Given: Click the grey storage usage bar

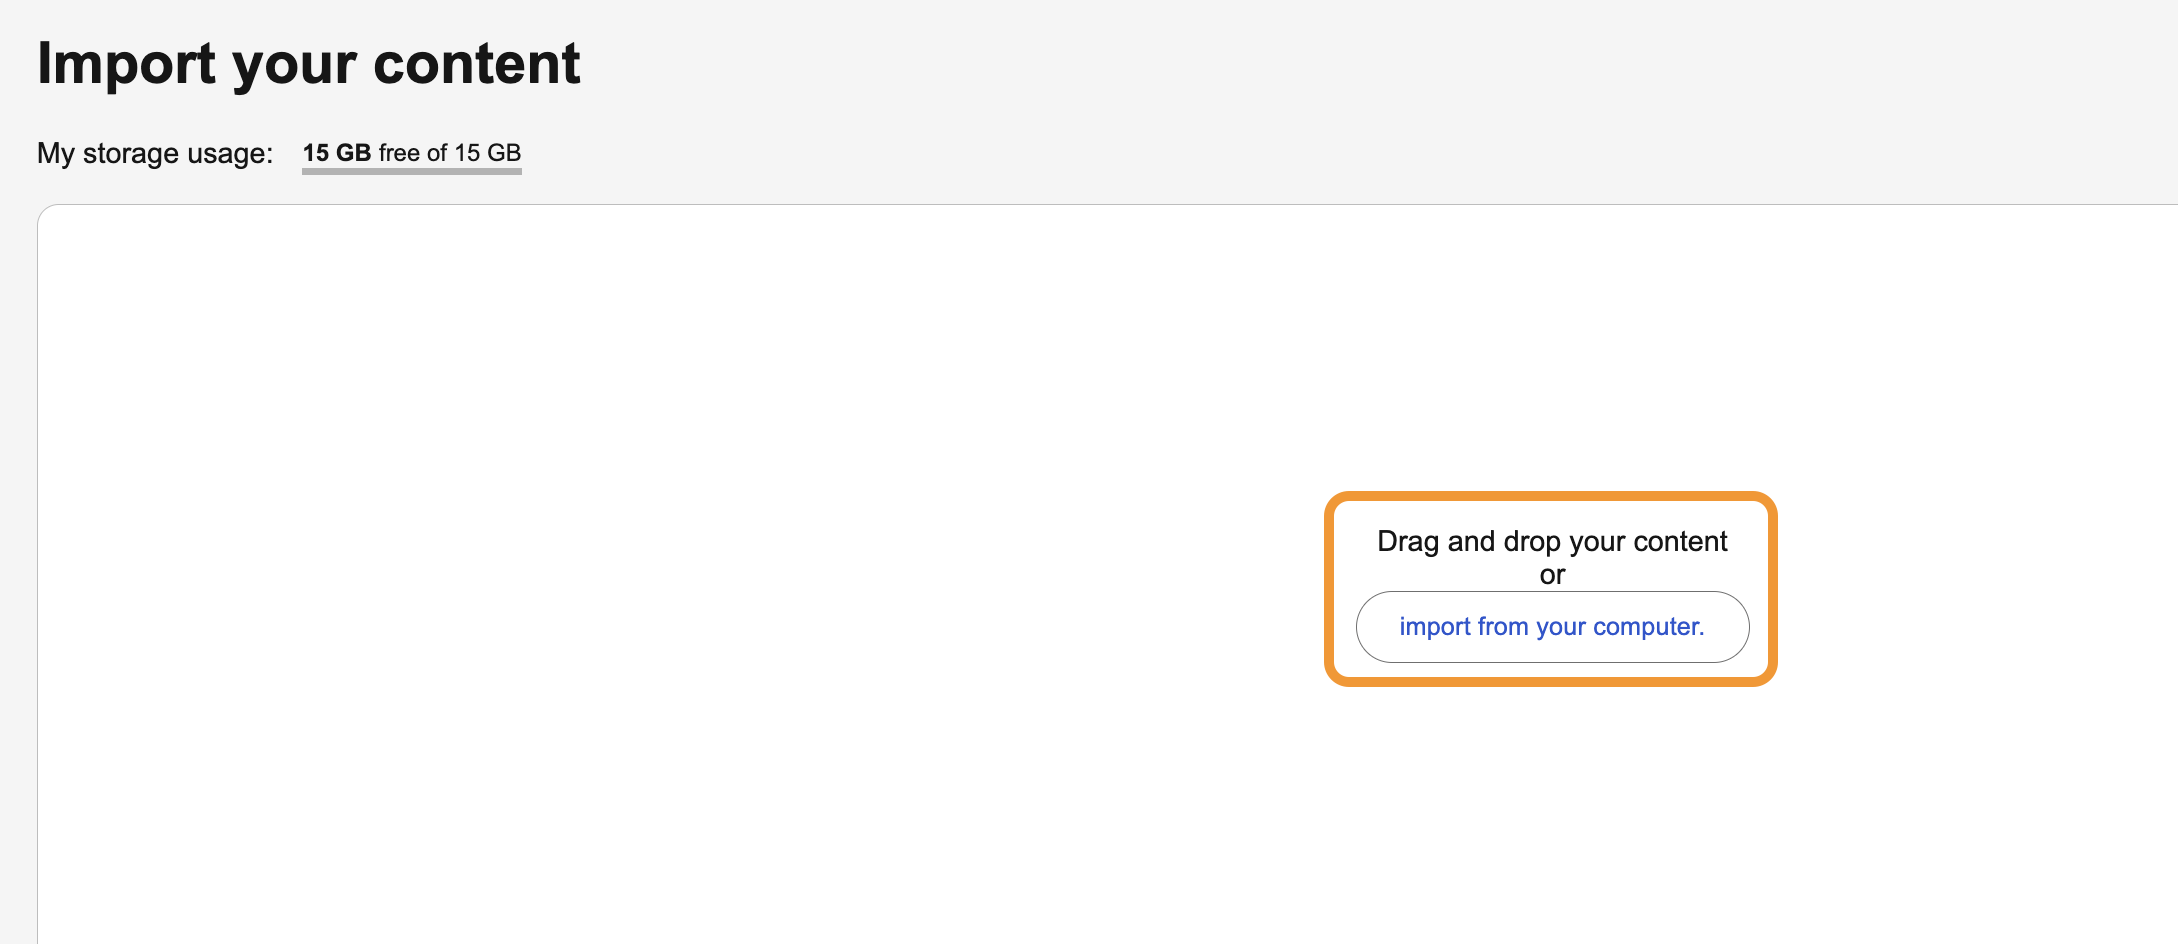Looking at the screenshot, I should [412, 171].
